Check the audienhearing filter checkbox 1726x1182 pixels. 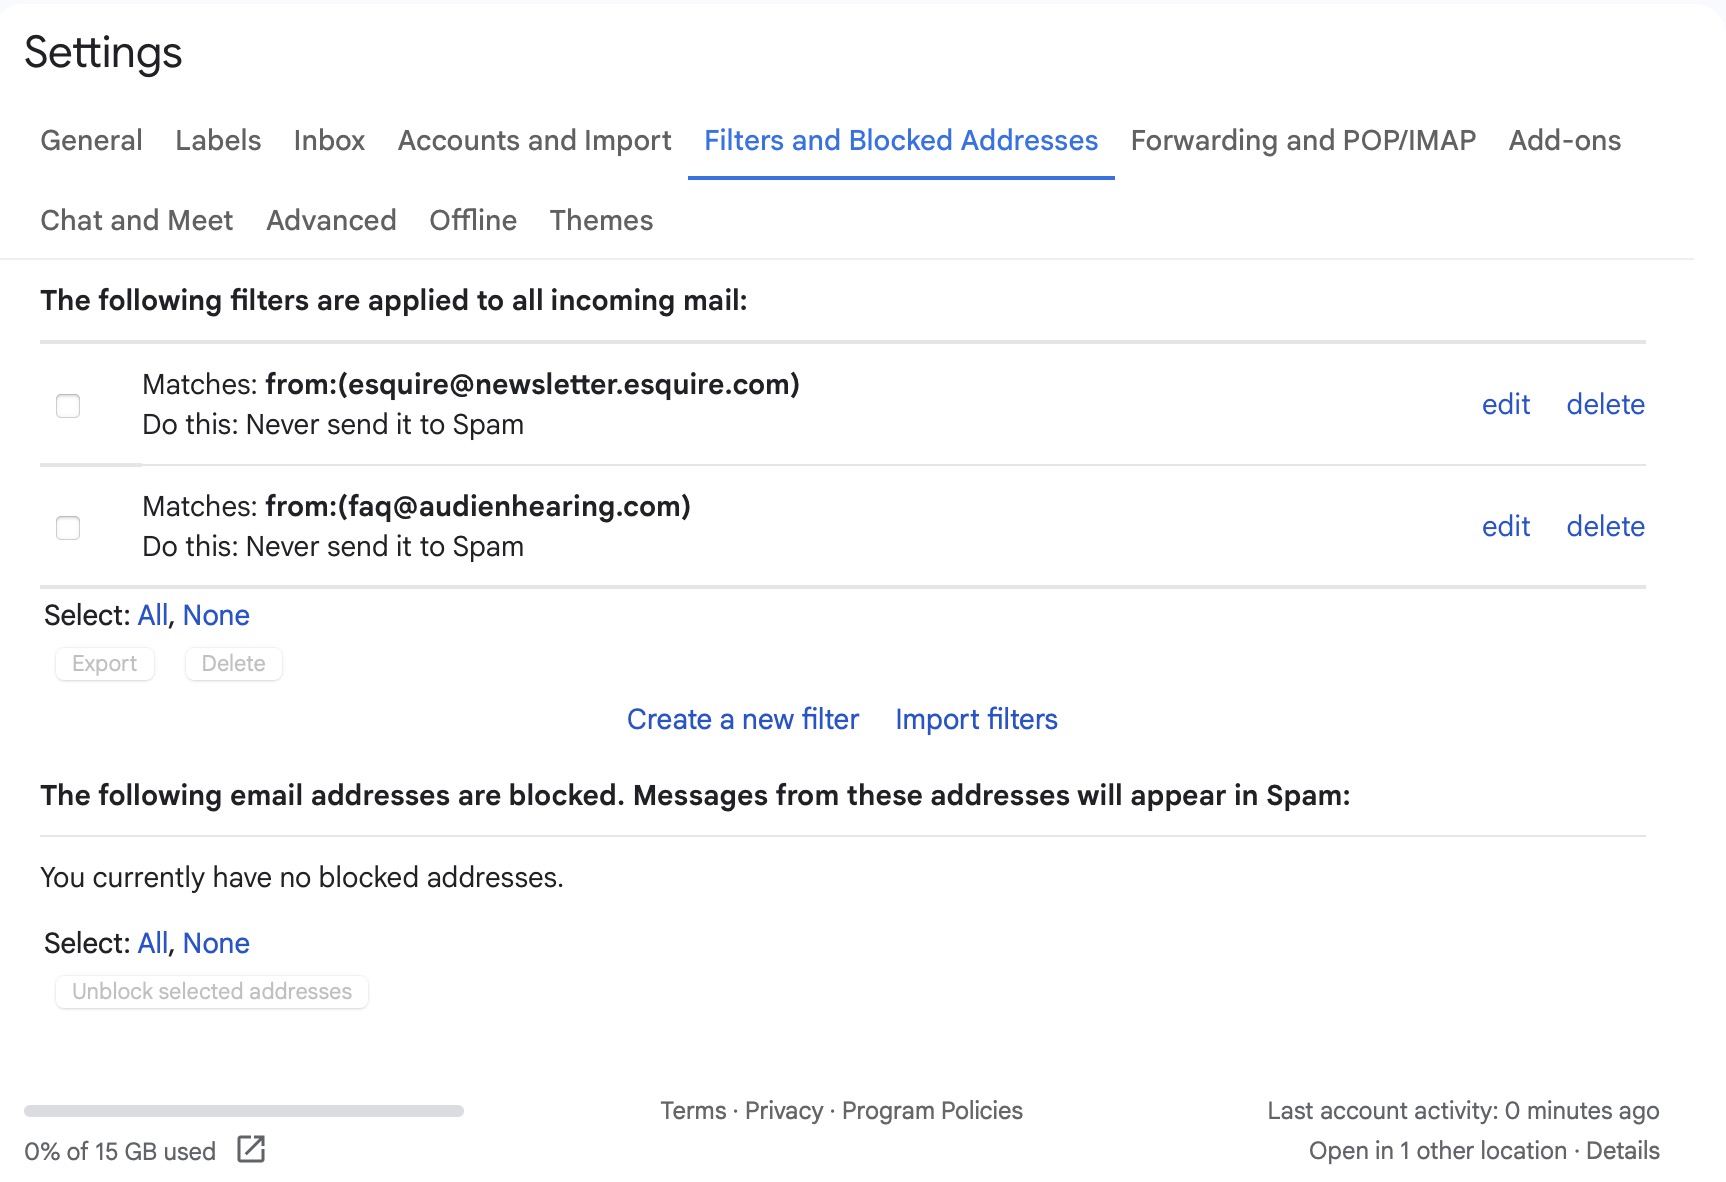tap(68, 527)
